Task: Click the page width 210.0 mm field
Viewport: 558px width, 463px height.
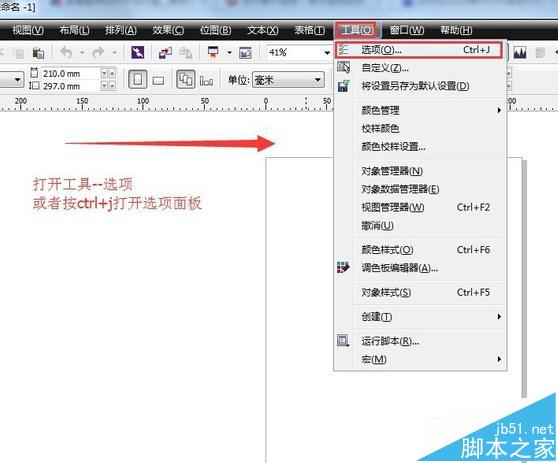Action: [x=70, y=74]
